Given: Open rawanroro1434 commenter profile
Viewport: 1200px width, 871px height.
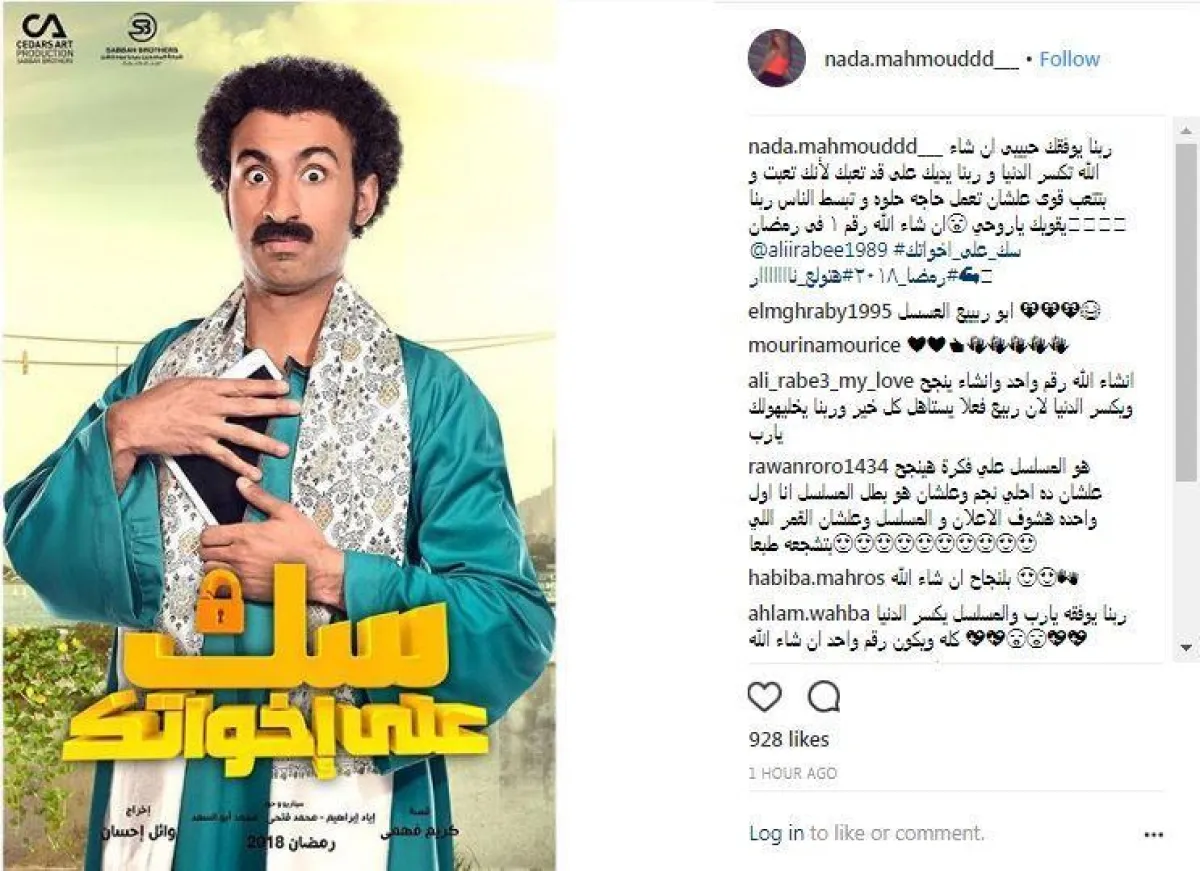Looking at the screenshot, I should click(818, 467).
